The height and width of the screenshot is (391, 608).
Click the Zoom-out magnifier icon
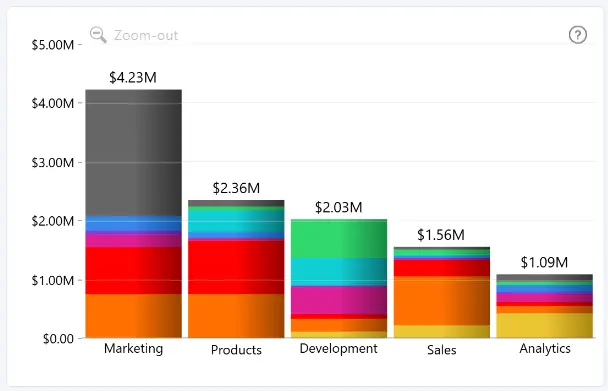point(98,35)
